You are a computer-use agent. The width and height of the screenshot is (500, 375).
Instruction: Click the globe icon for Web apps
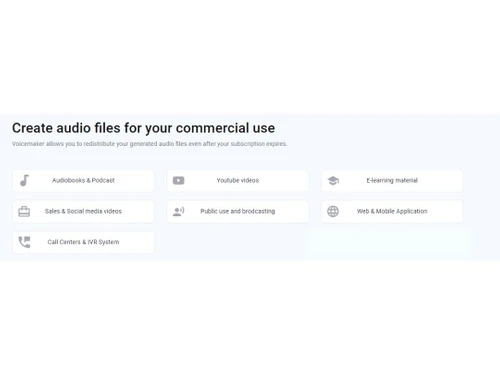point(333,211)
